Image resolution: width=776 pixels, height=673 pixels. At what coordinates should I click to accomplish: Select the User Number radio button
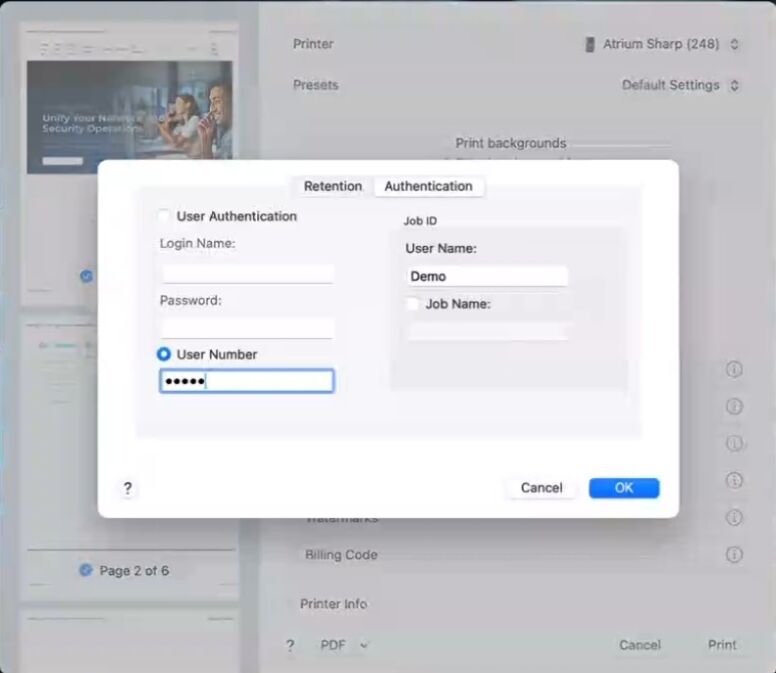click(x=164, y=354)
